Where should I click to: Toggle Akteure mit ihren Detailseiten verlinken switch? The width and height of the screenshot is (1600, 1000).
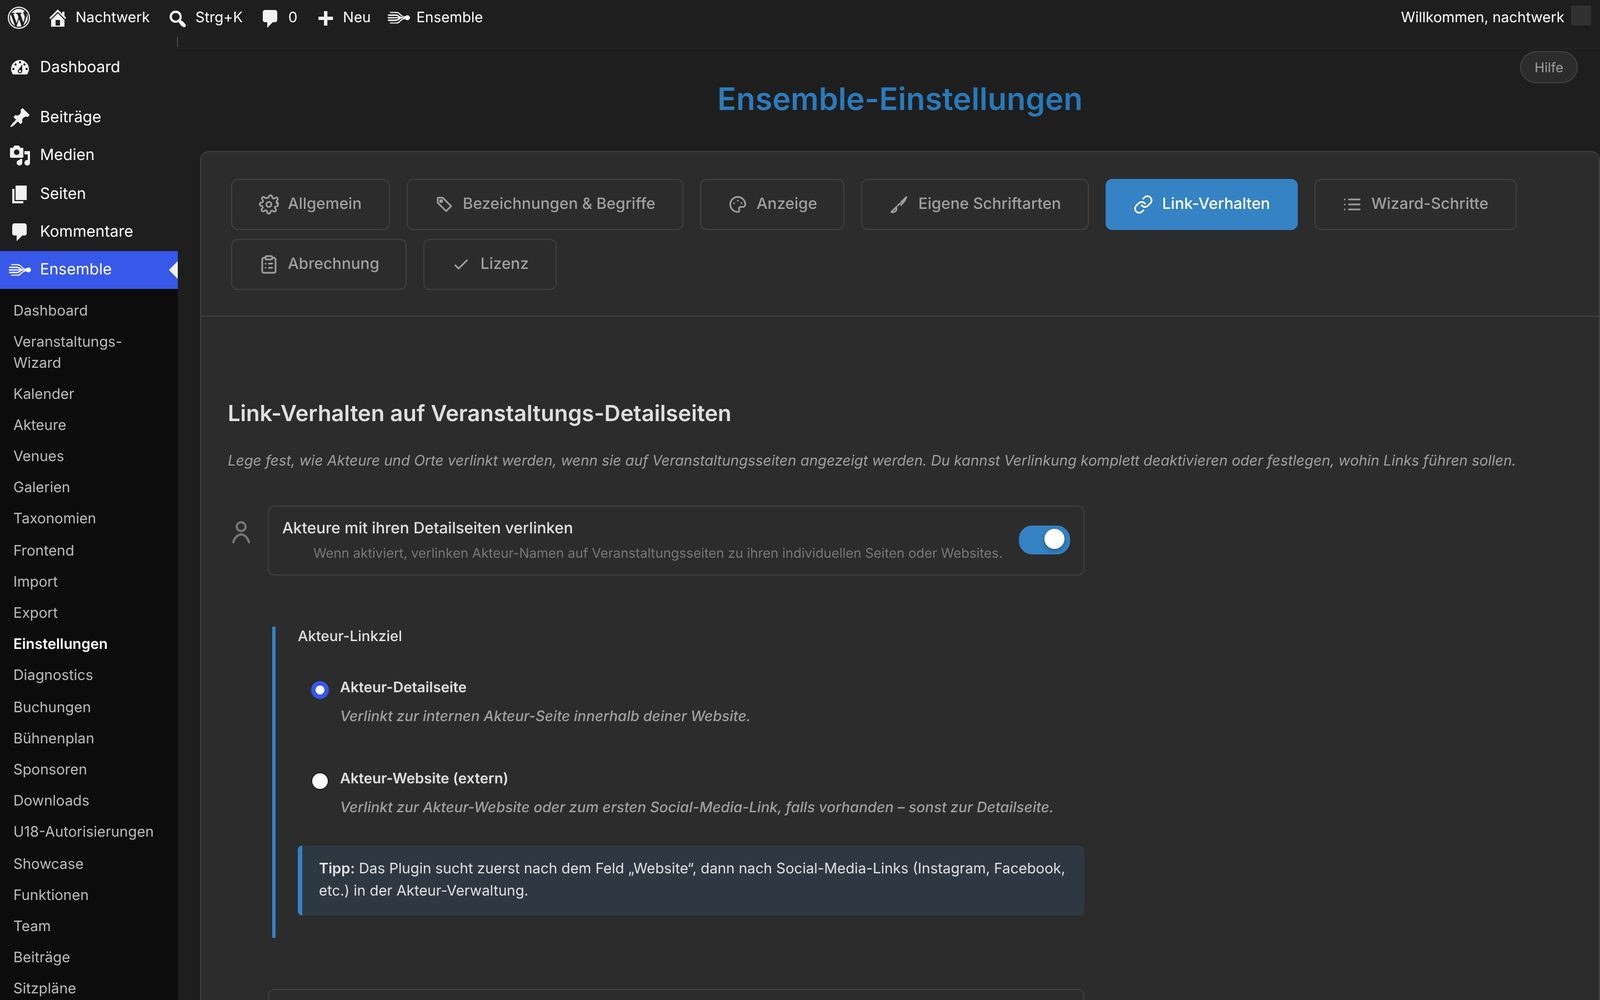click(x=1044, y=540)
